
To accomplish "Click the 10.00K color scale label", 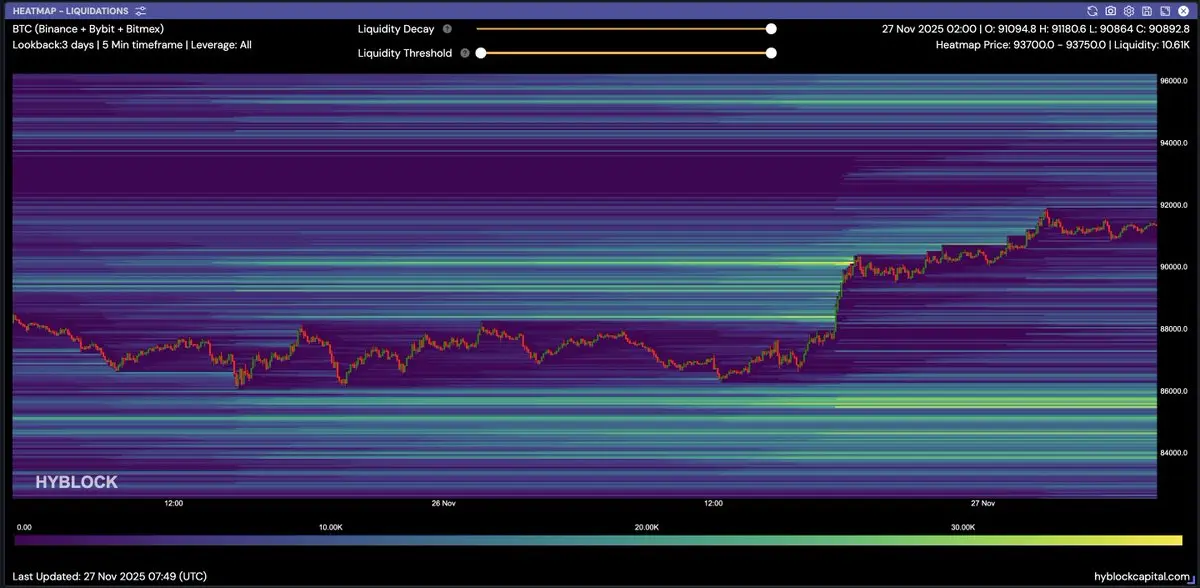I will (x=331, y=527).
